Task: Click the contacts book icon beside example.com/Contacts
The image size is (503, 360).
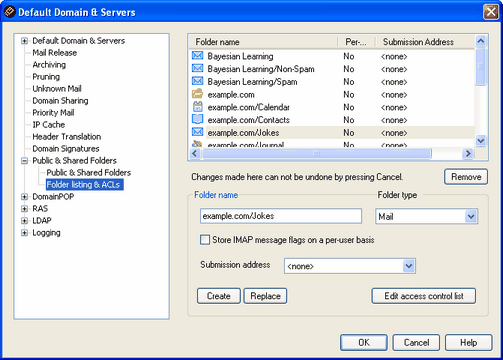Action: coord(197,119)
